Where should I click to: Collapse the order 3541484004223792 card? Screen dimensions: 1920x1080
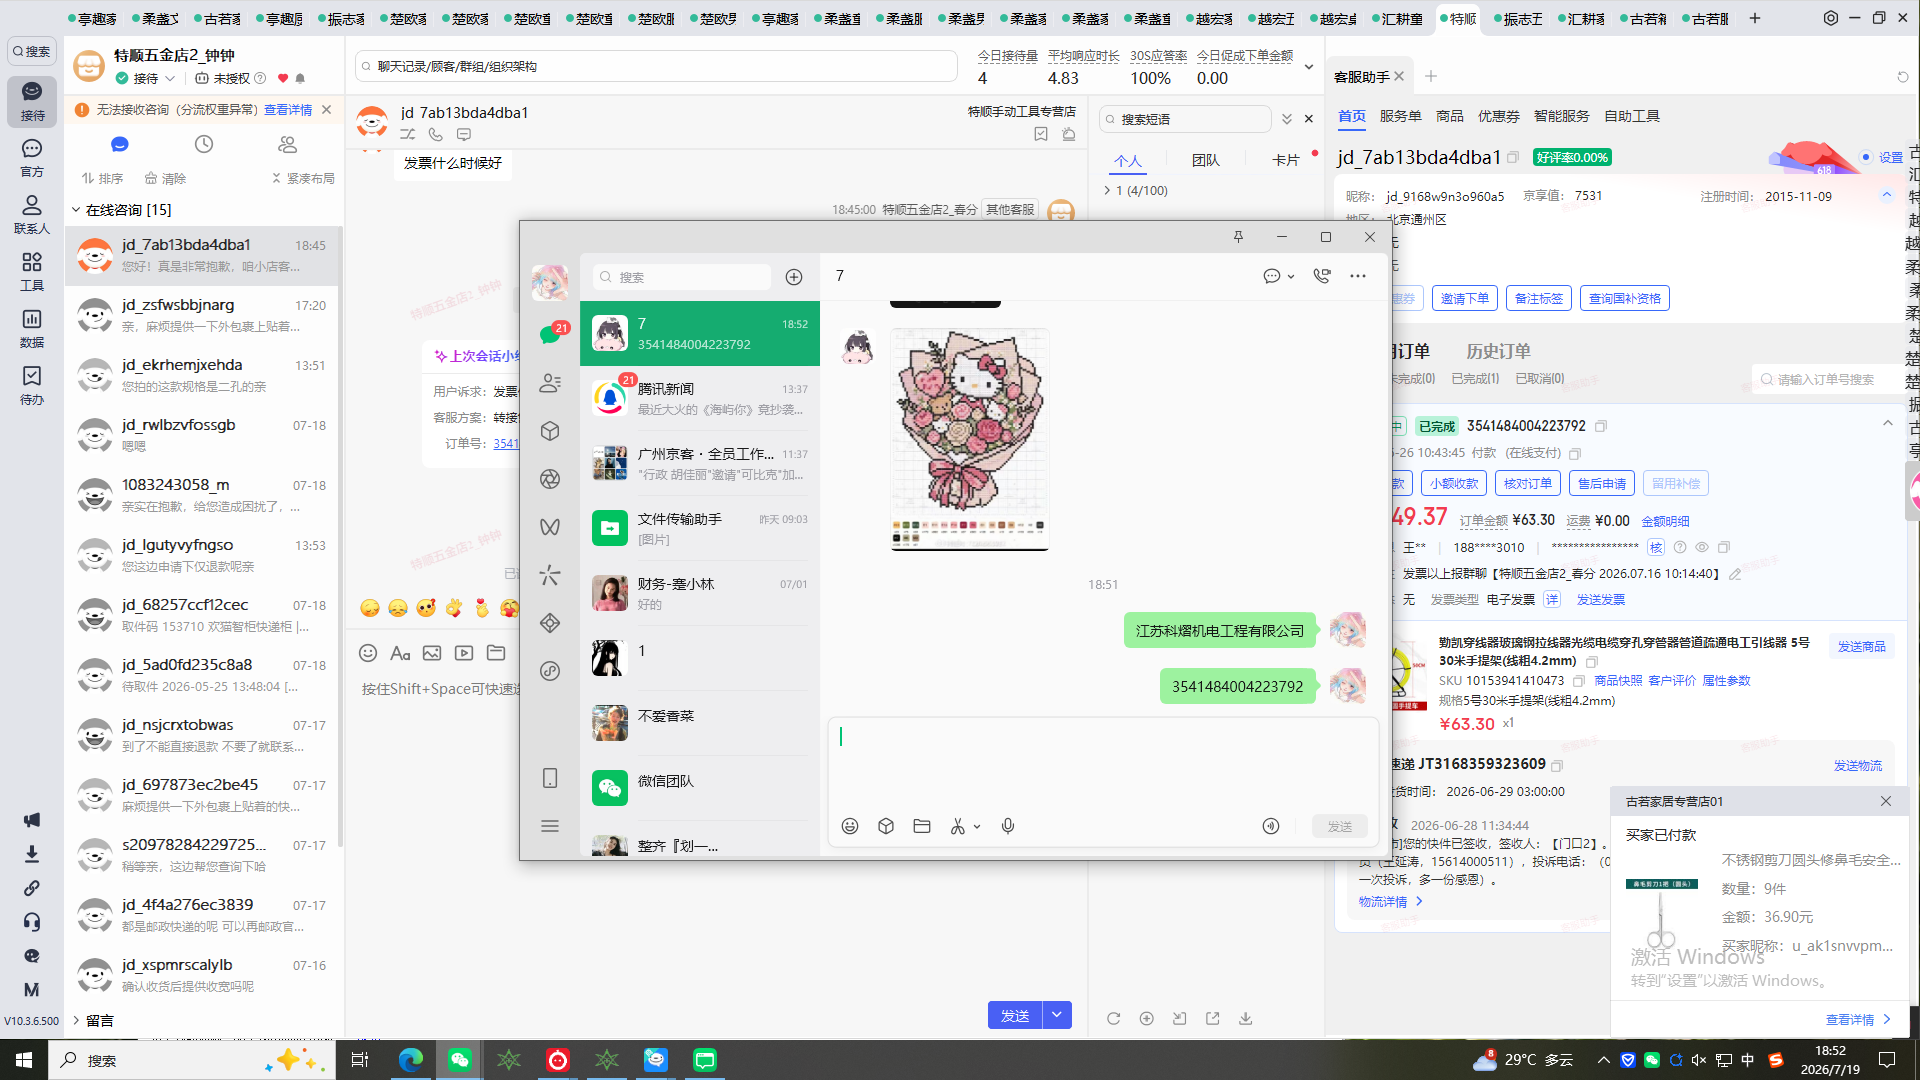(1888, 423)
